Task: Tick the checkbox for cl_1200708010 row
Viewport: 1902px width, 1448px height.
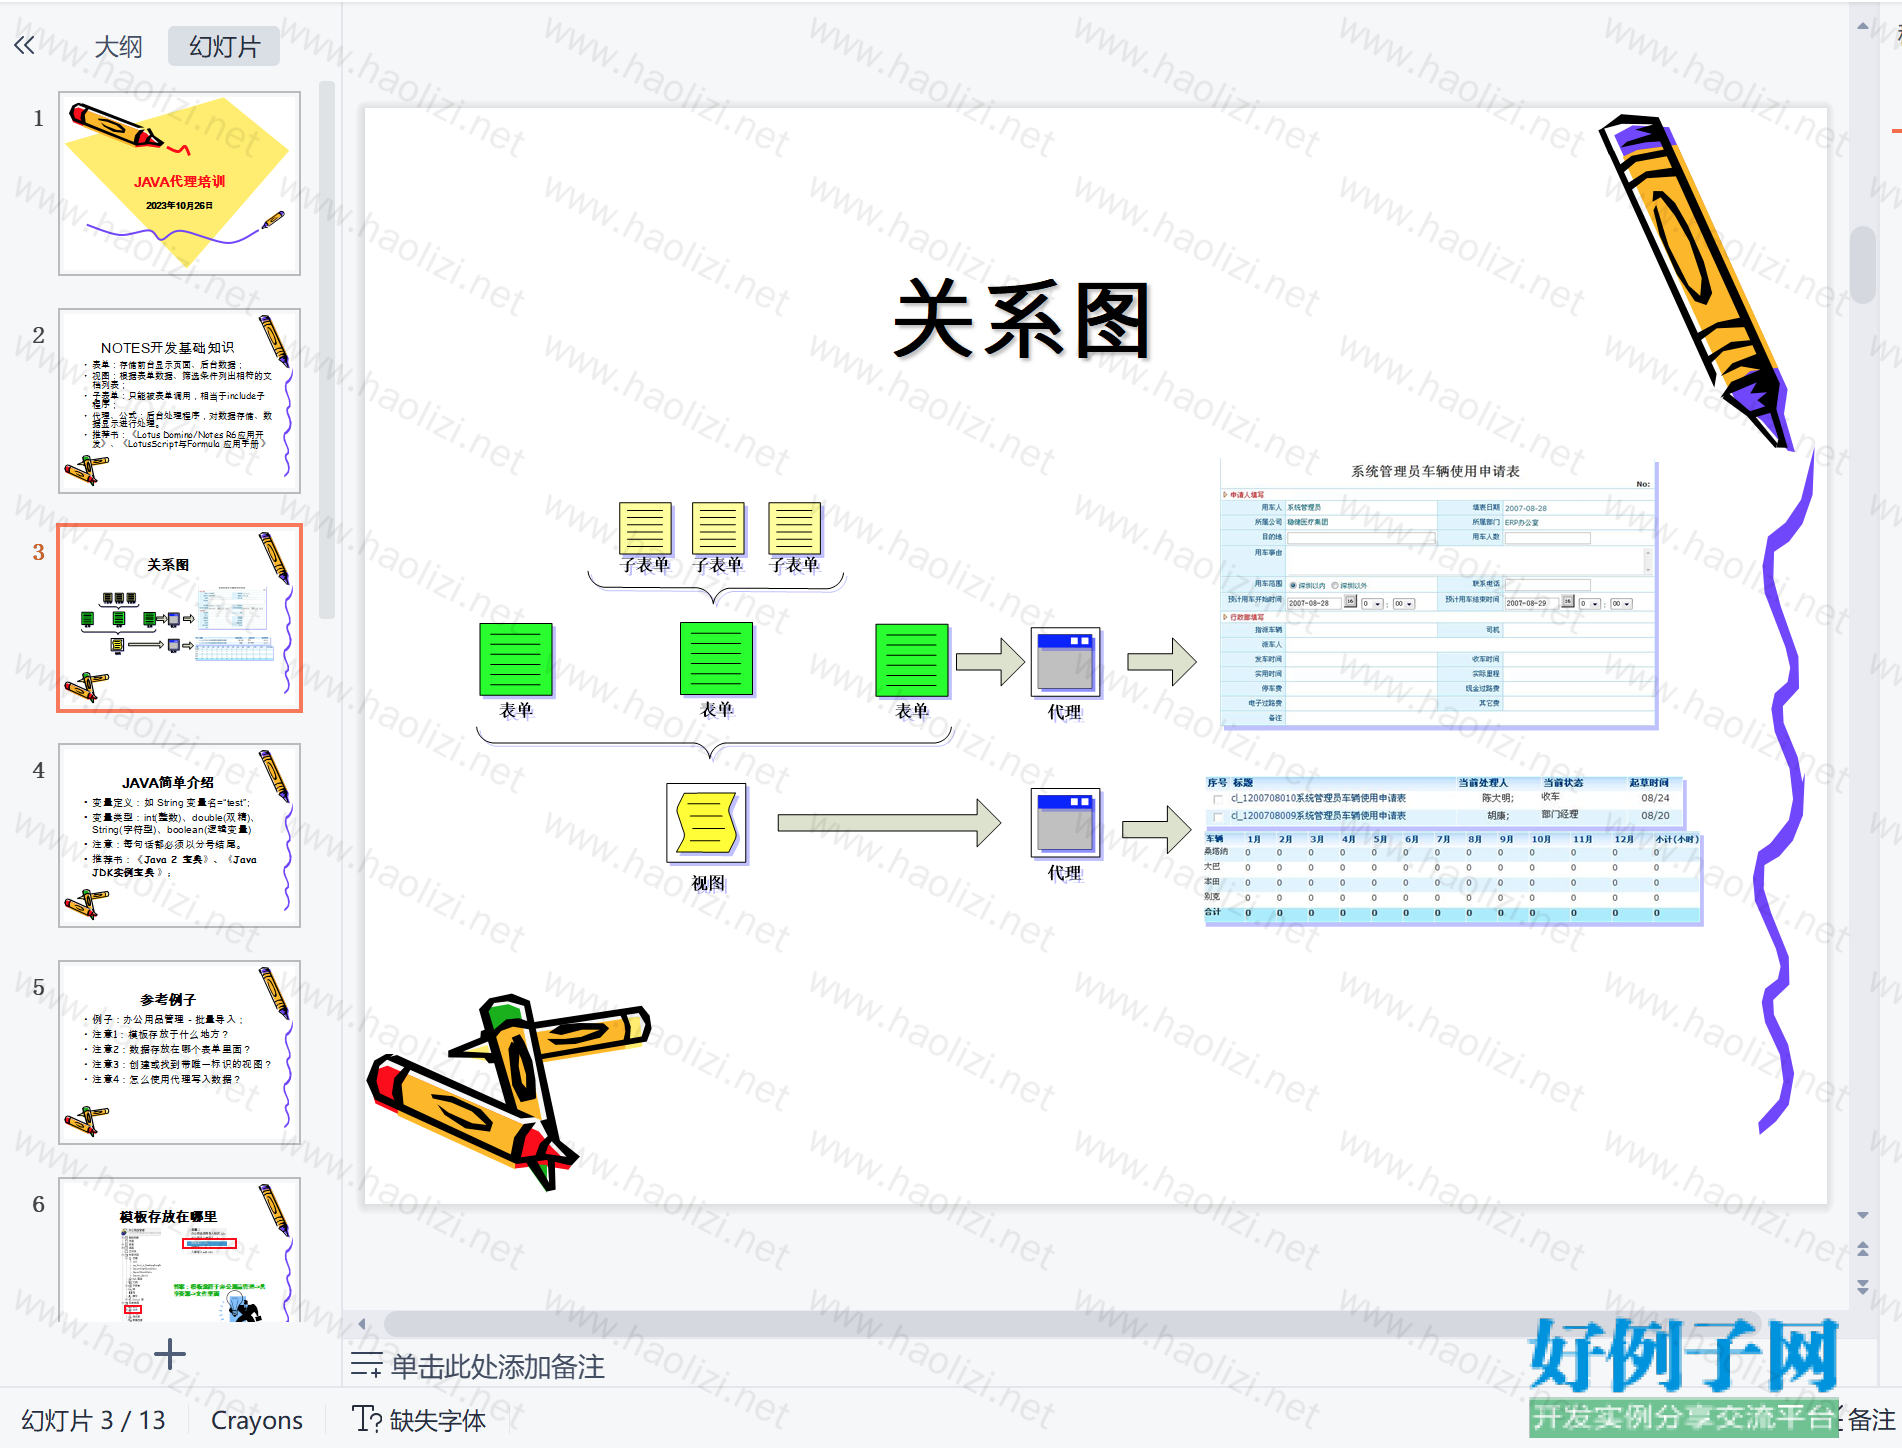Action: point(1218,799)
